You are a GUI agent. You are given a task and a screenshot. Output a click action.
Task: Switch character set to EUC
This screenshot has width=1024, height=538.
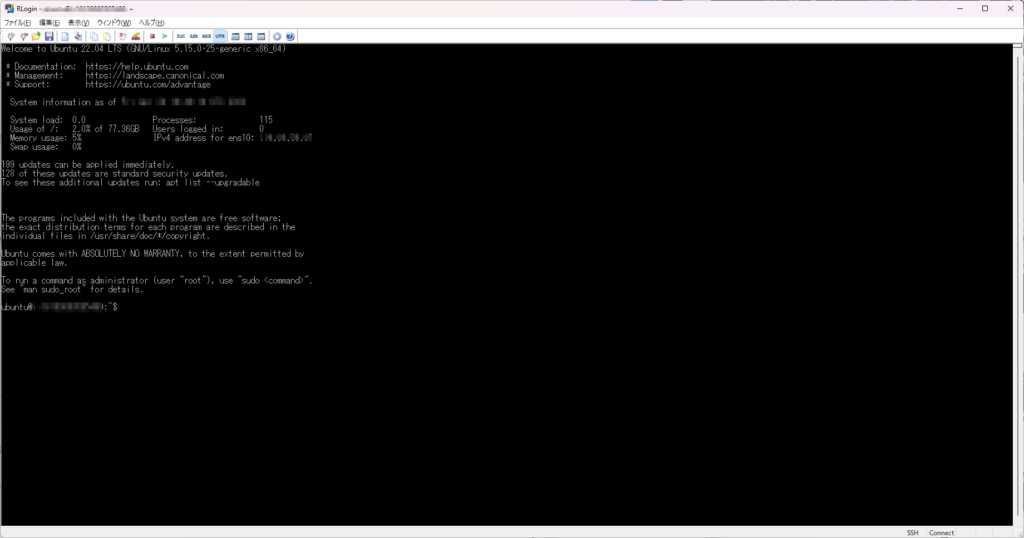(x=181, y=37)
